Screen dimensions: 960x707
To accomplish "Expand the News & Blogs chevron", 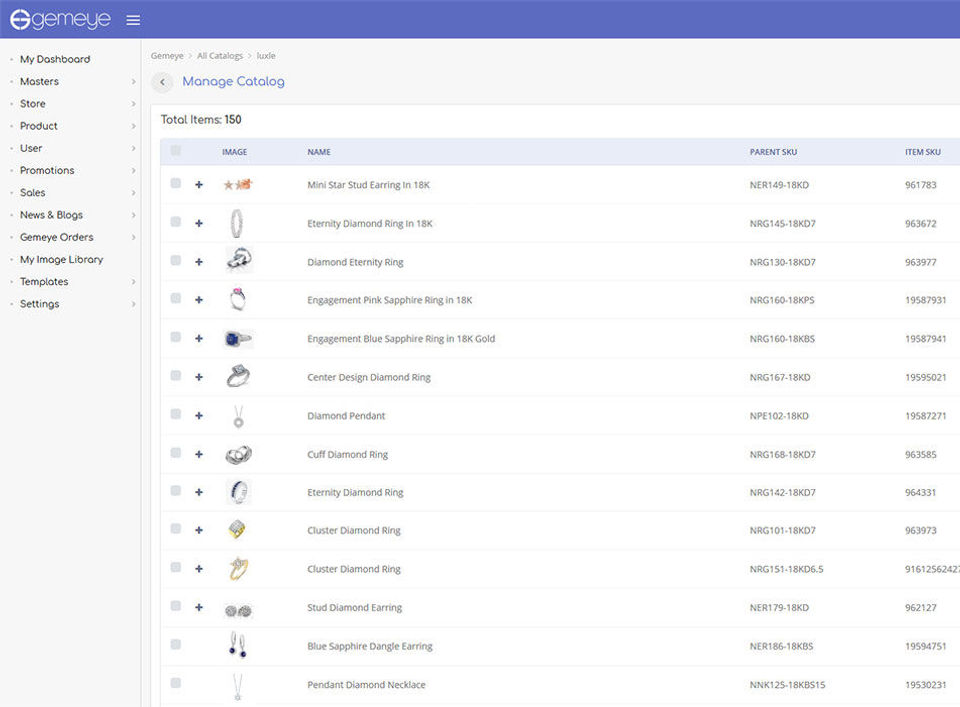I will 133,215.
